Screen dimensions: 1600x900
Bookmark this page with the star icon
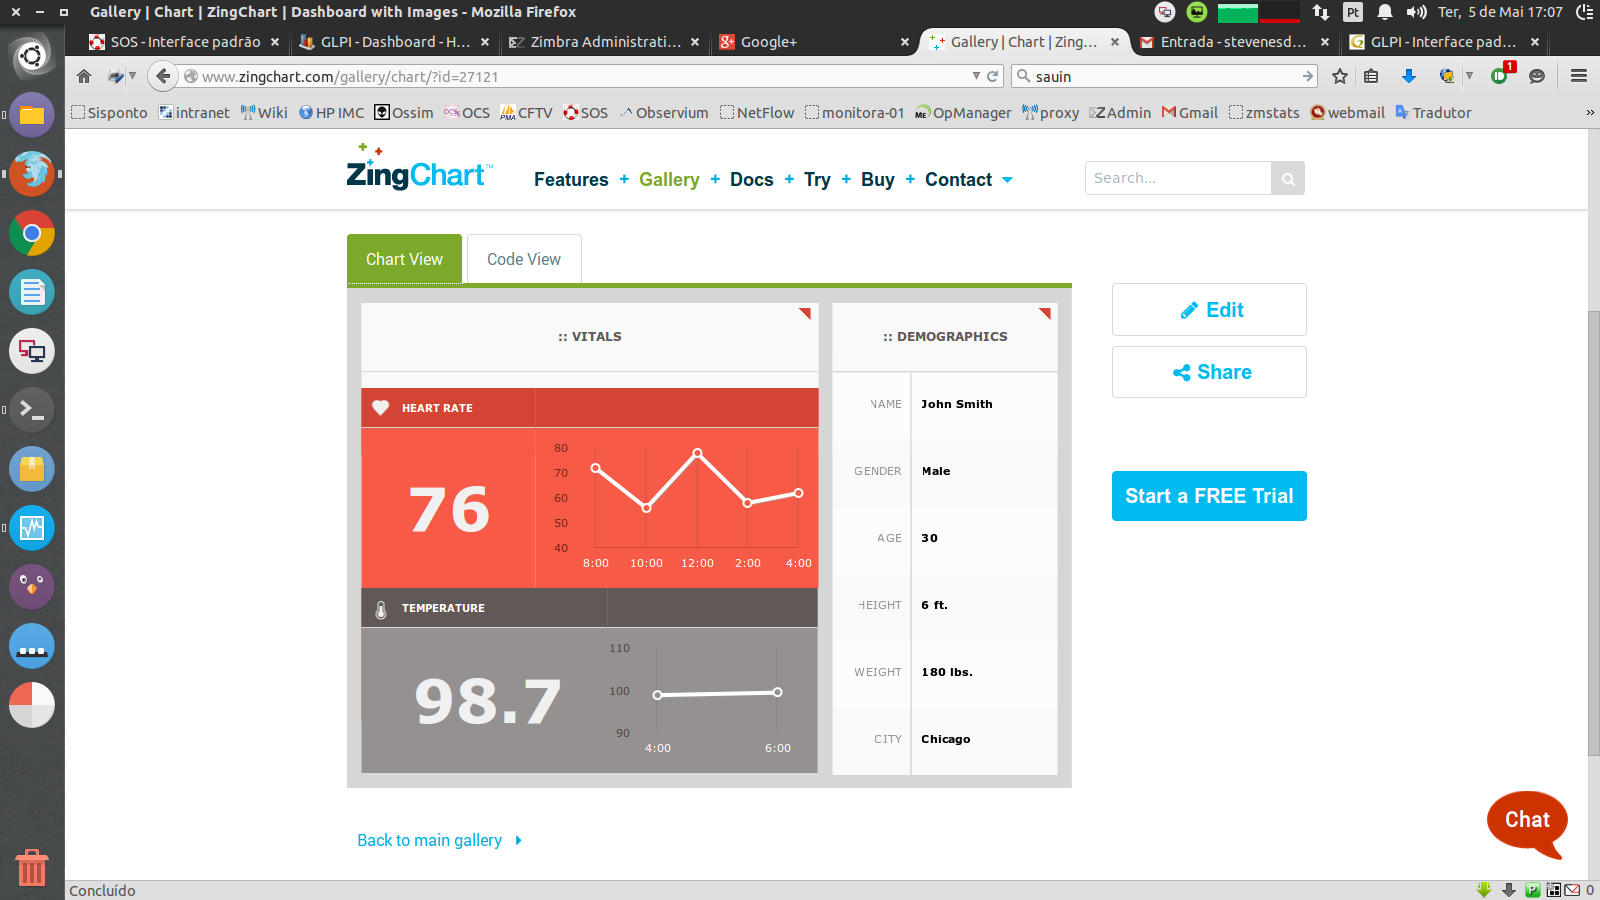1340,76
